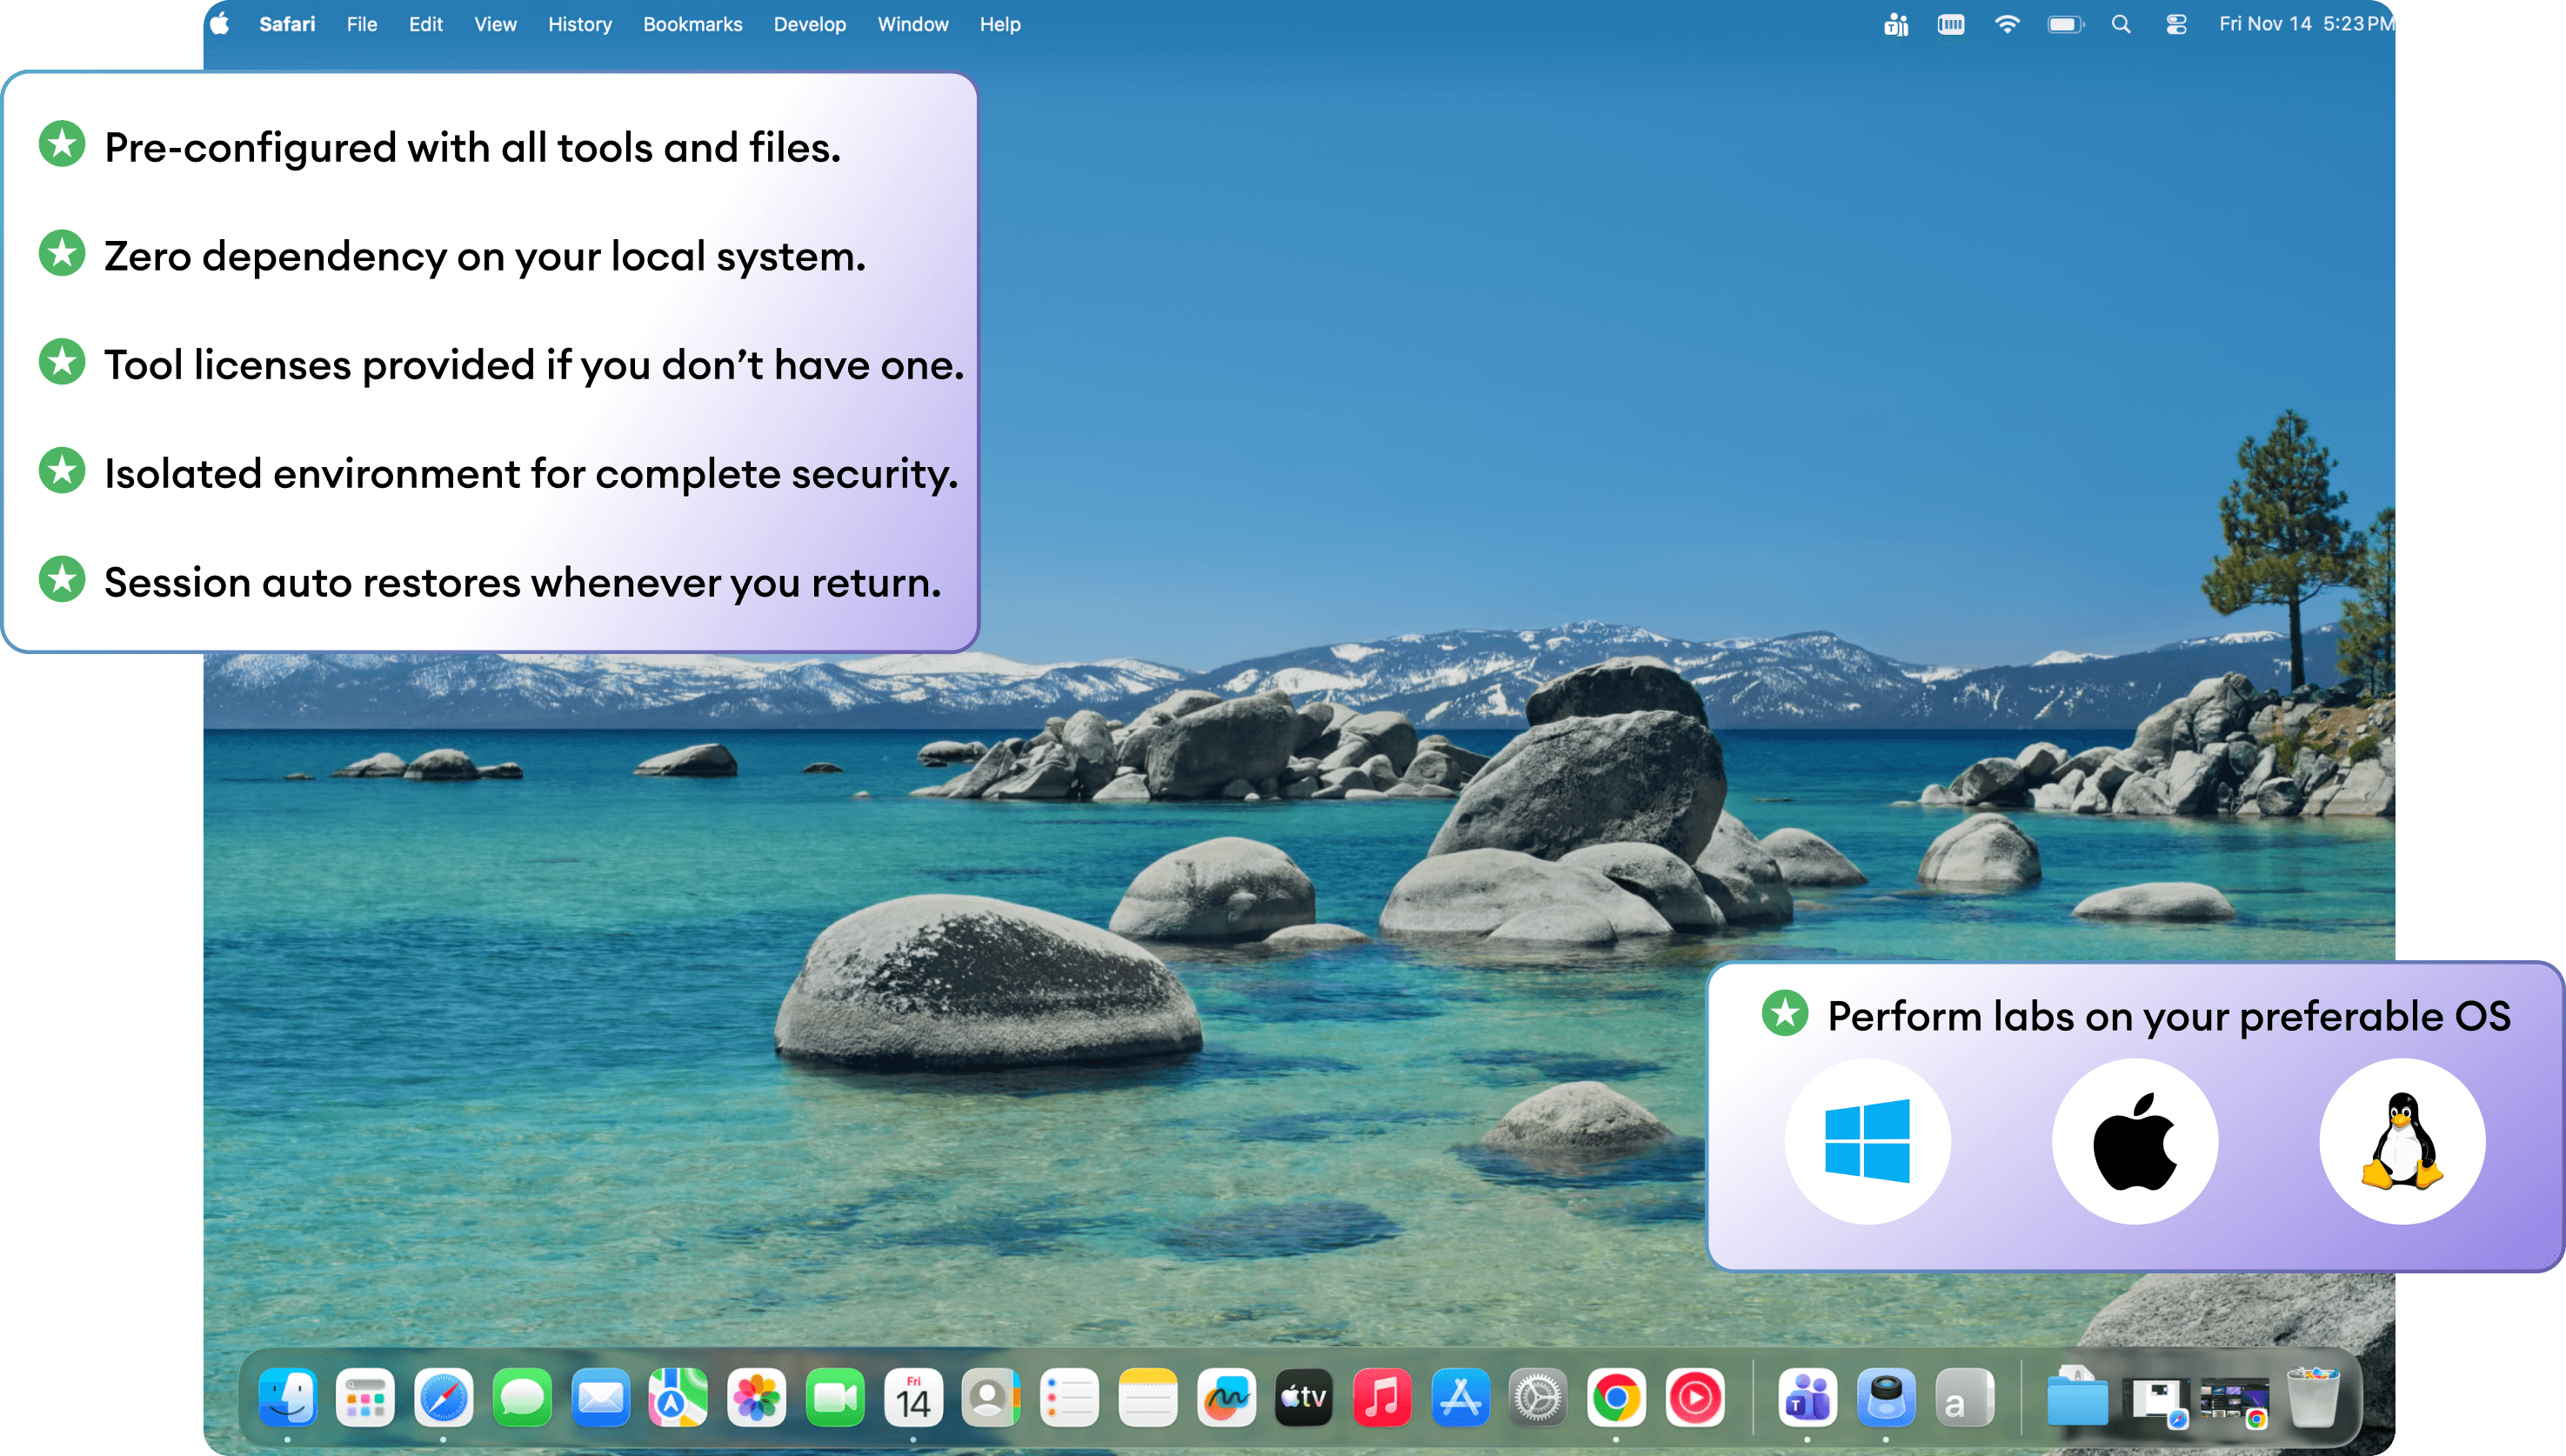The height and width of the screenshot is (1456, 2566).
Task: Open the Trash in the Dock
Action: (2313, 1397)
